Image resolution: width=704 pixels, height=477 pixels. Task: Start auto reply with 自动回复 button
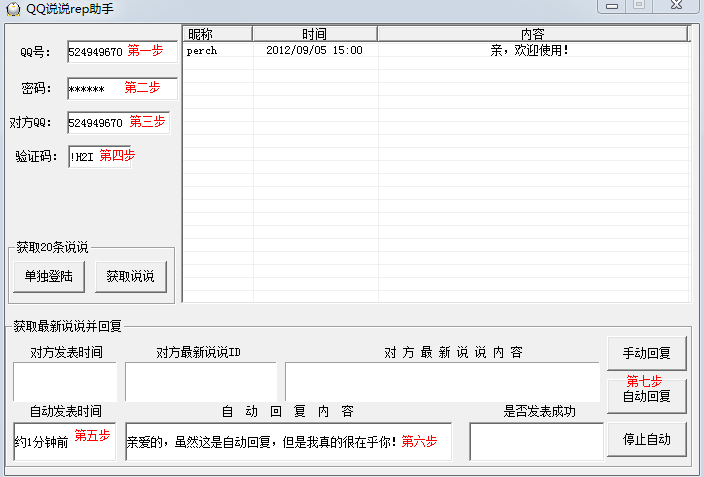647,396
